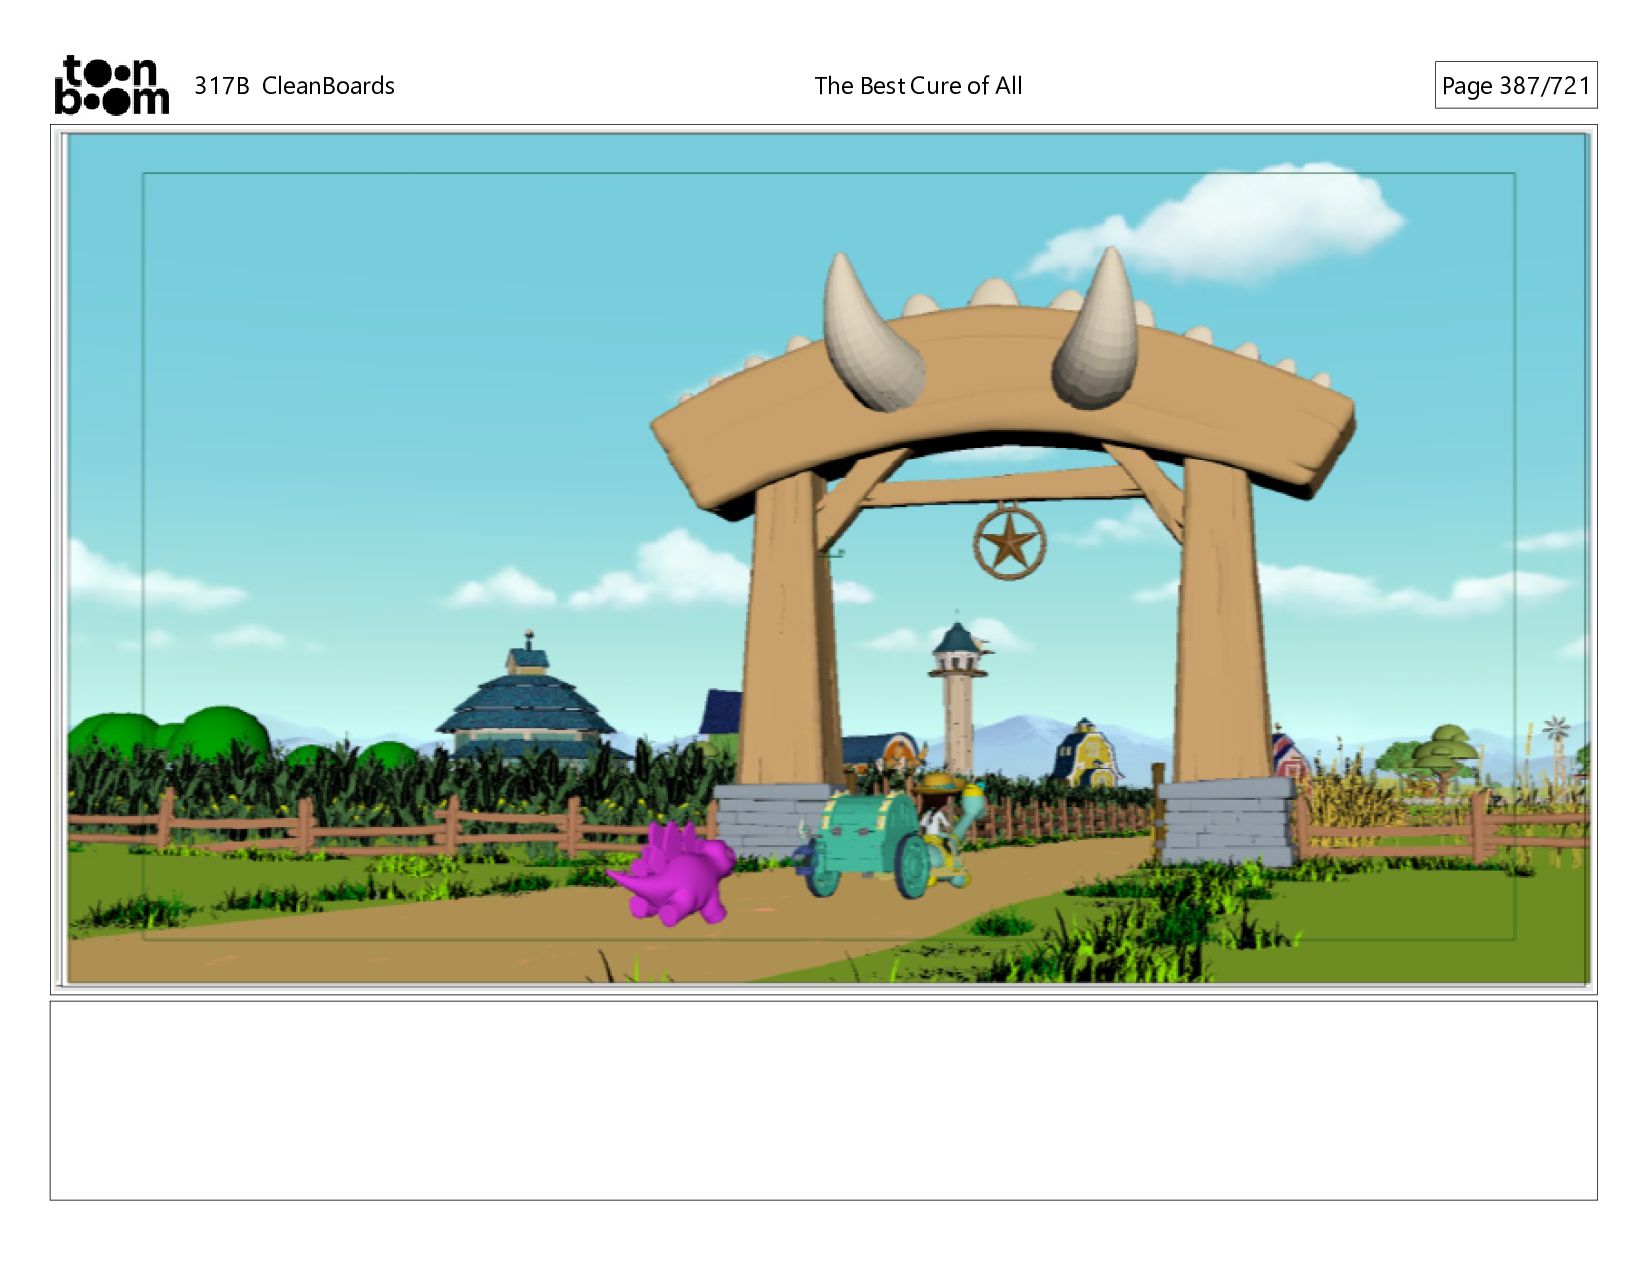This screenshot has height=1275, width=1650.
Task: Click the storyboard panel image
Action: point(824,558)
